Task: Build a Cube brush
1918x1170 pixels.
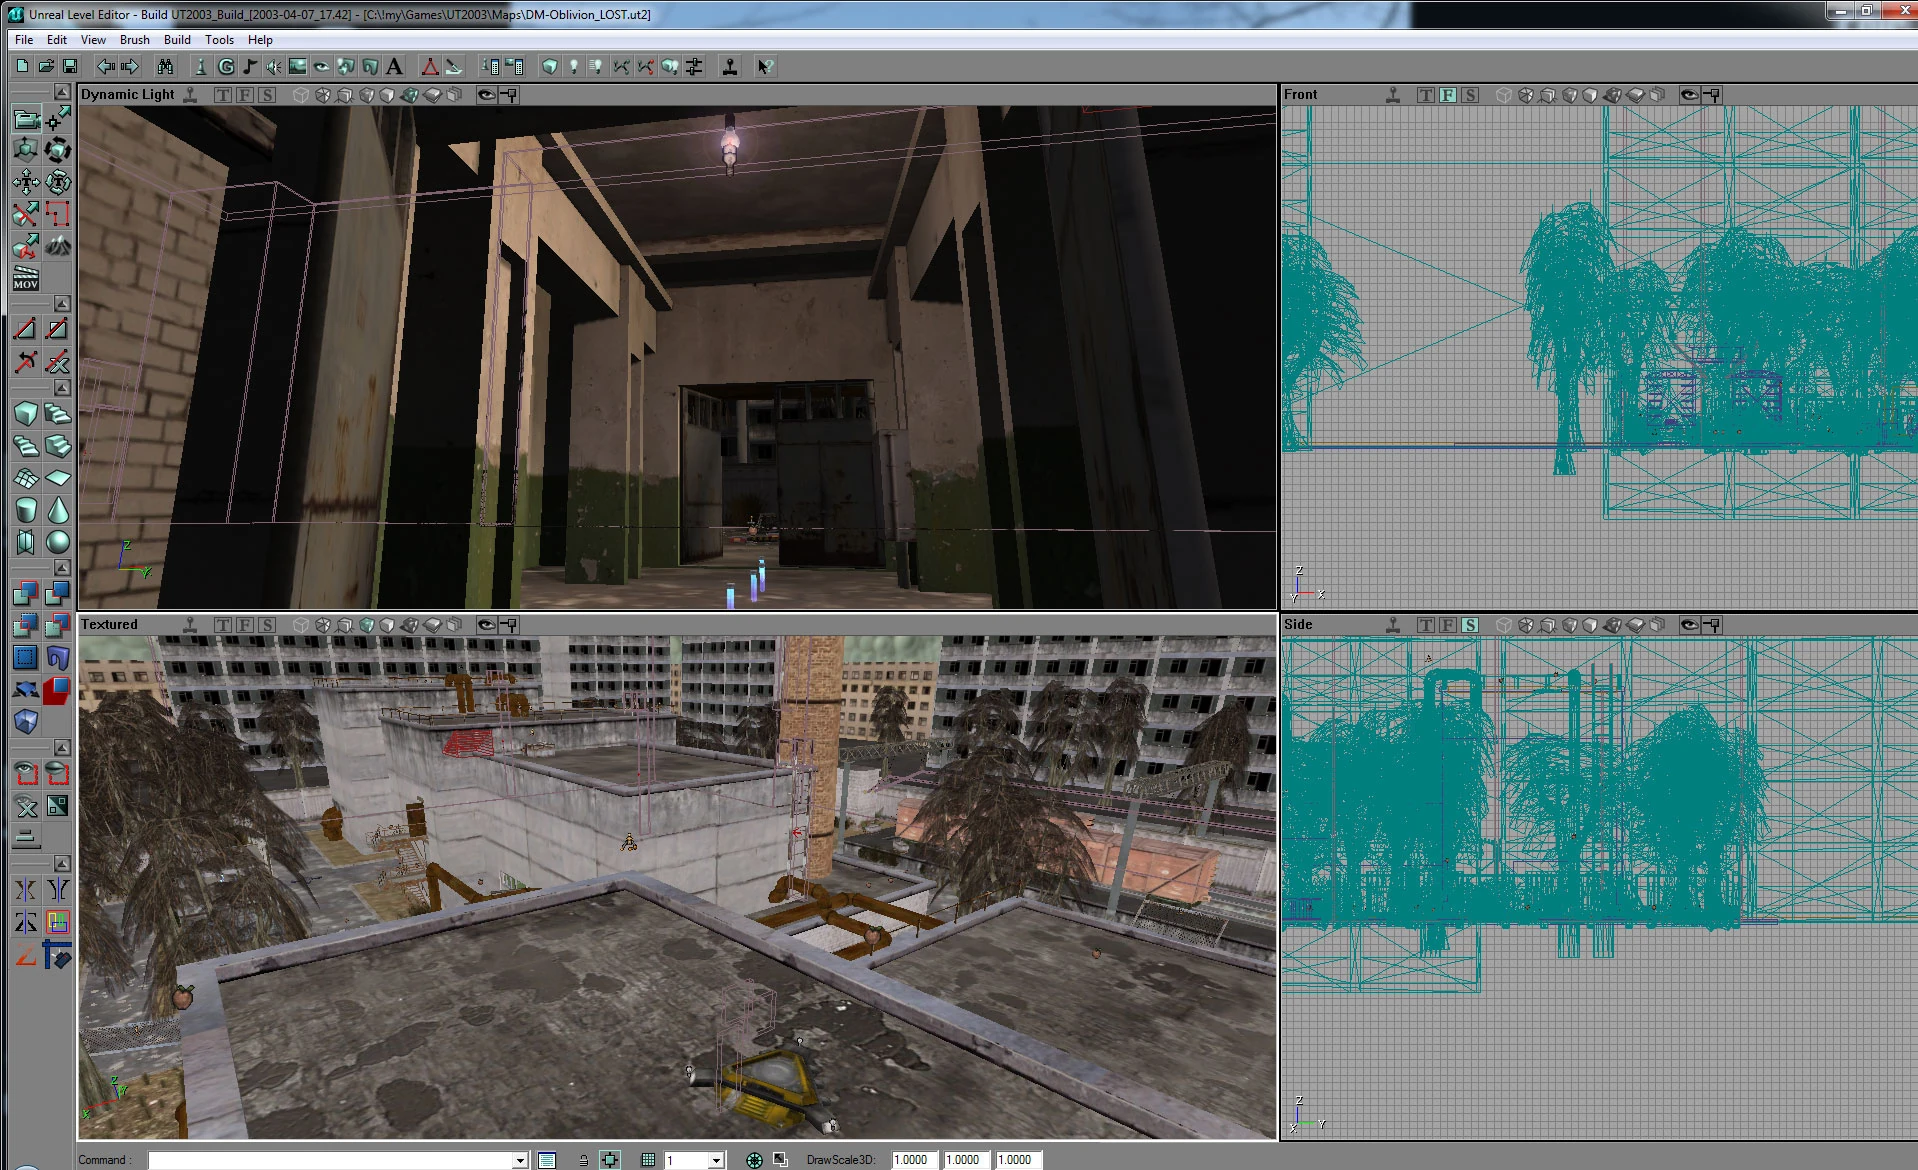Action: tap(26, 413)
